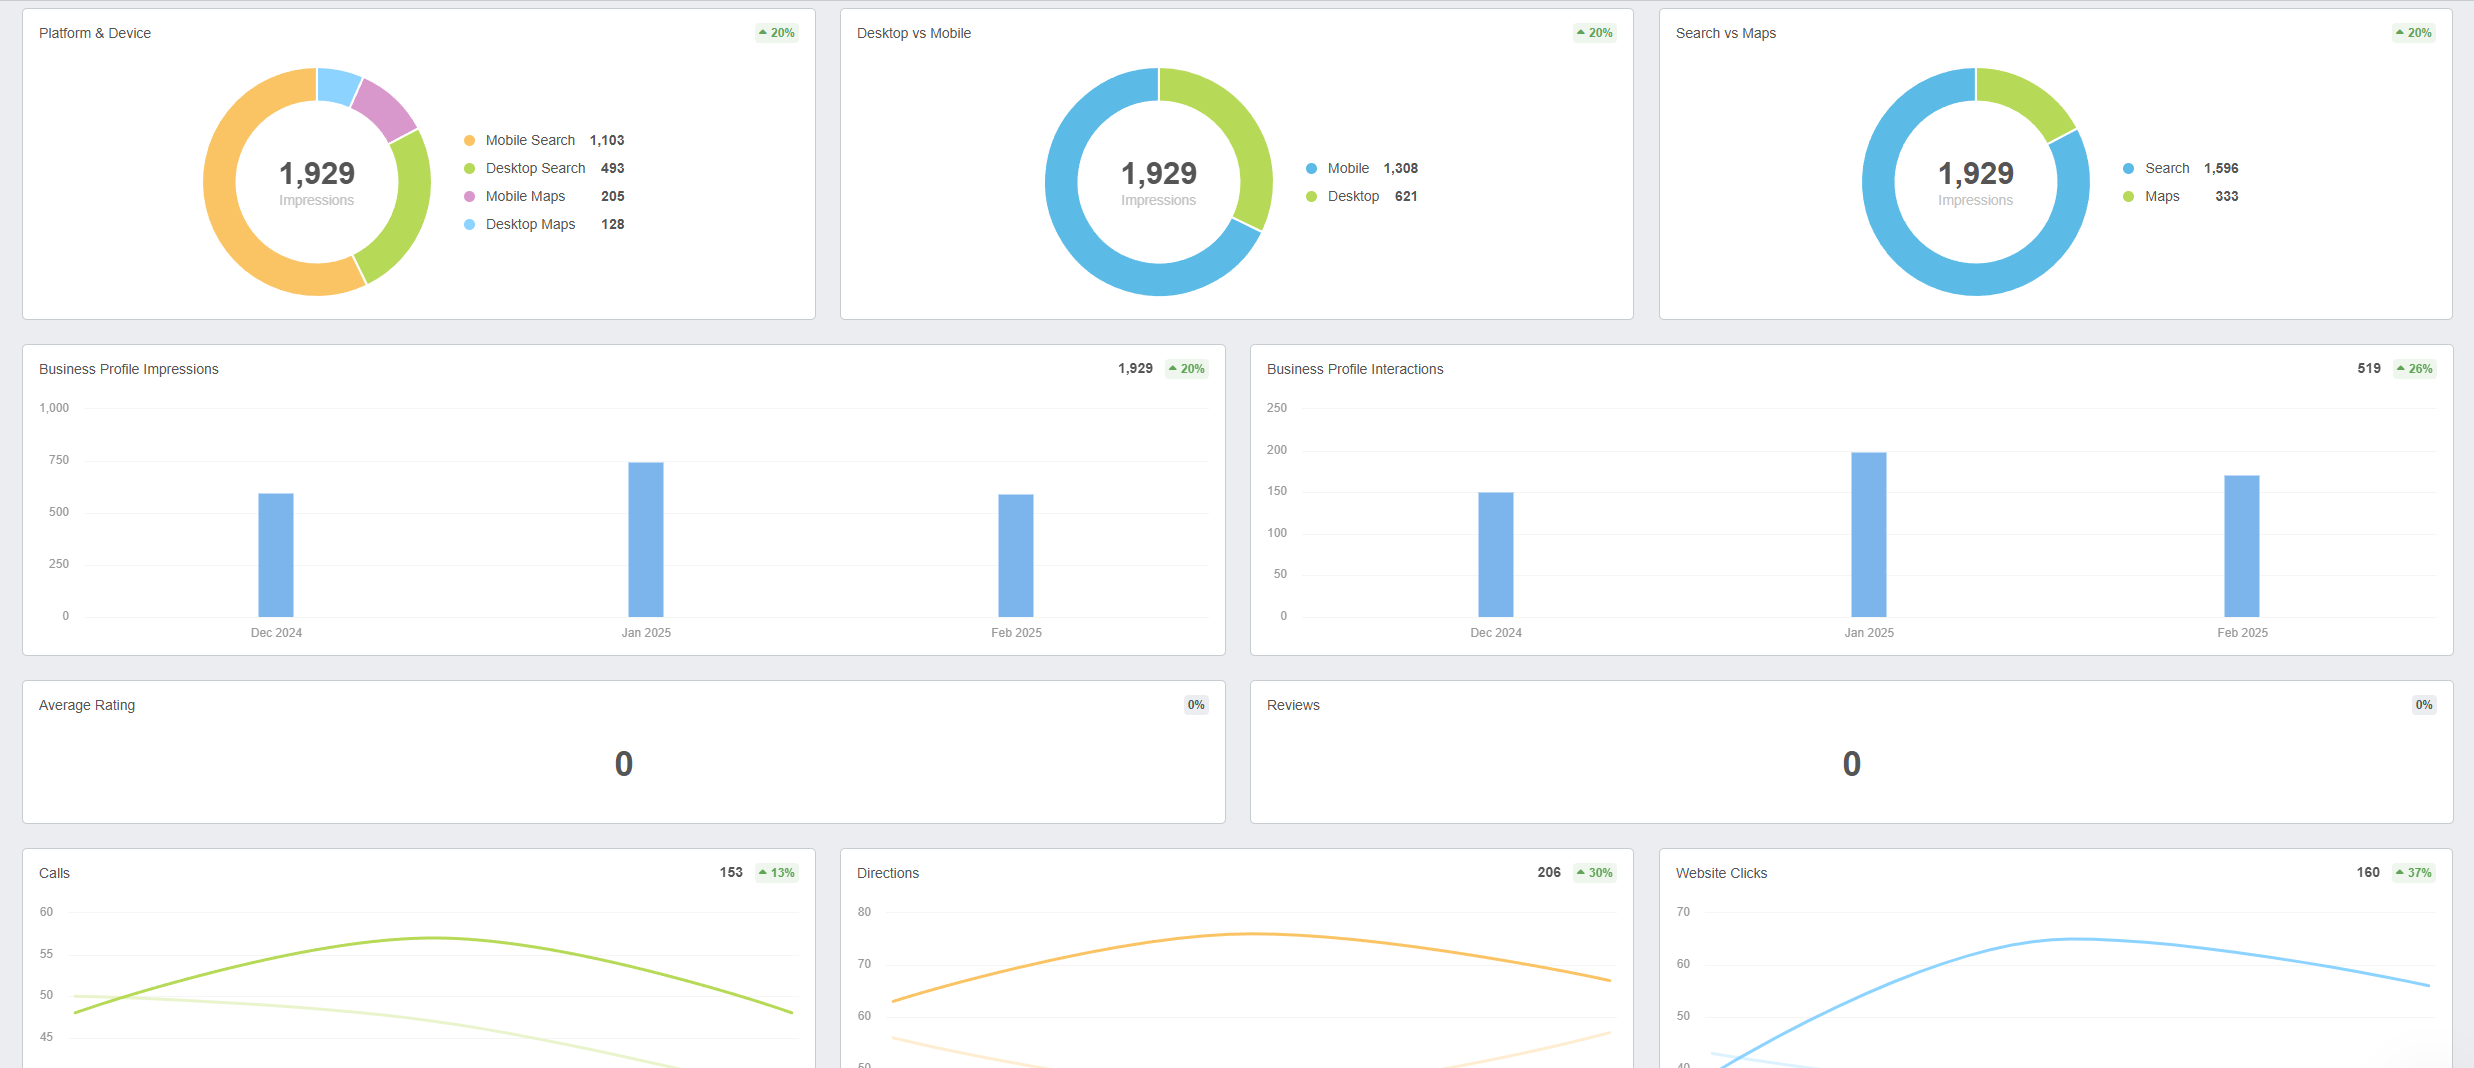
Task: Click the Mobile legend dot in Desktop vs Mobile
Action: point(1311,169)
